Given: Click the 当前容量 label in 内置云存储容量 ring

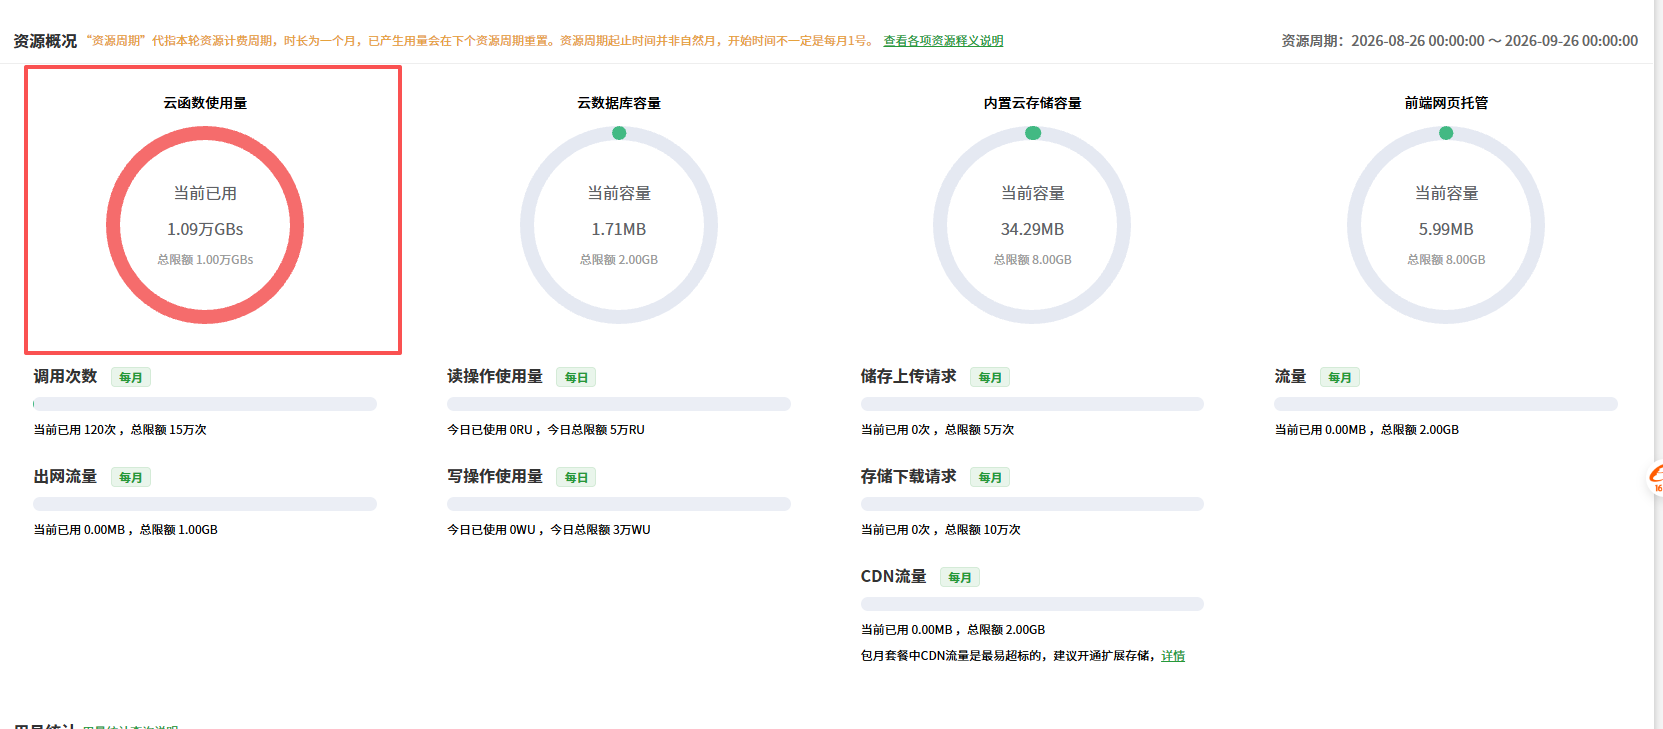Looking at the screenshot, I should point(1032,193).
